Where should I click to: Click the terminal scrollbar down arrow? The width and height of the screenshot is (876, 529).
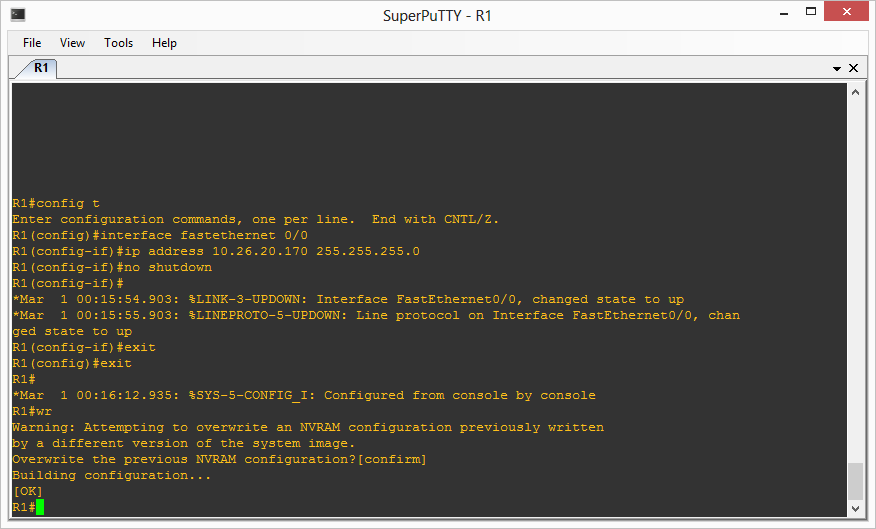pos(855,508)
